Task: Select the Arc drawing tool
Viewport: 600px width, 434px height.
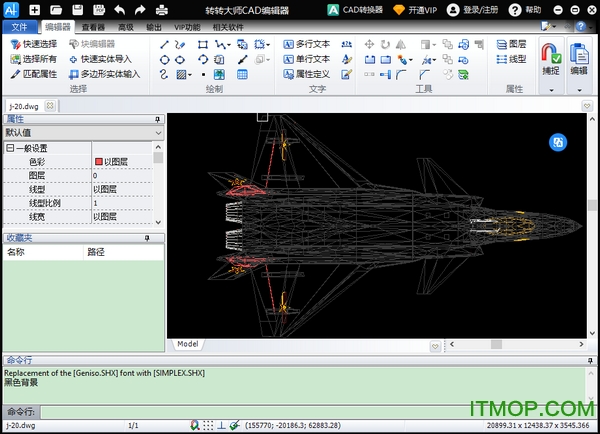Action: pos(203,60)
